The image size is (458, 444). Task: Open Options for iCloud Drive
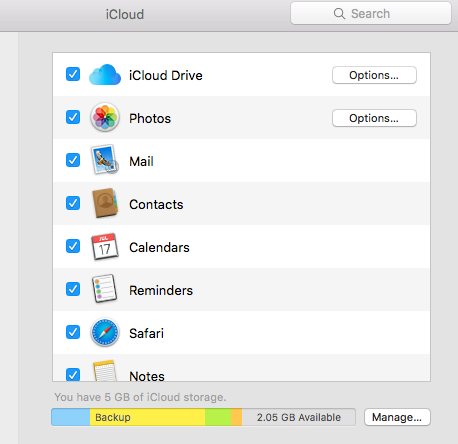click(x=374, y=75)
